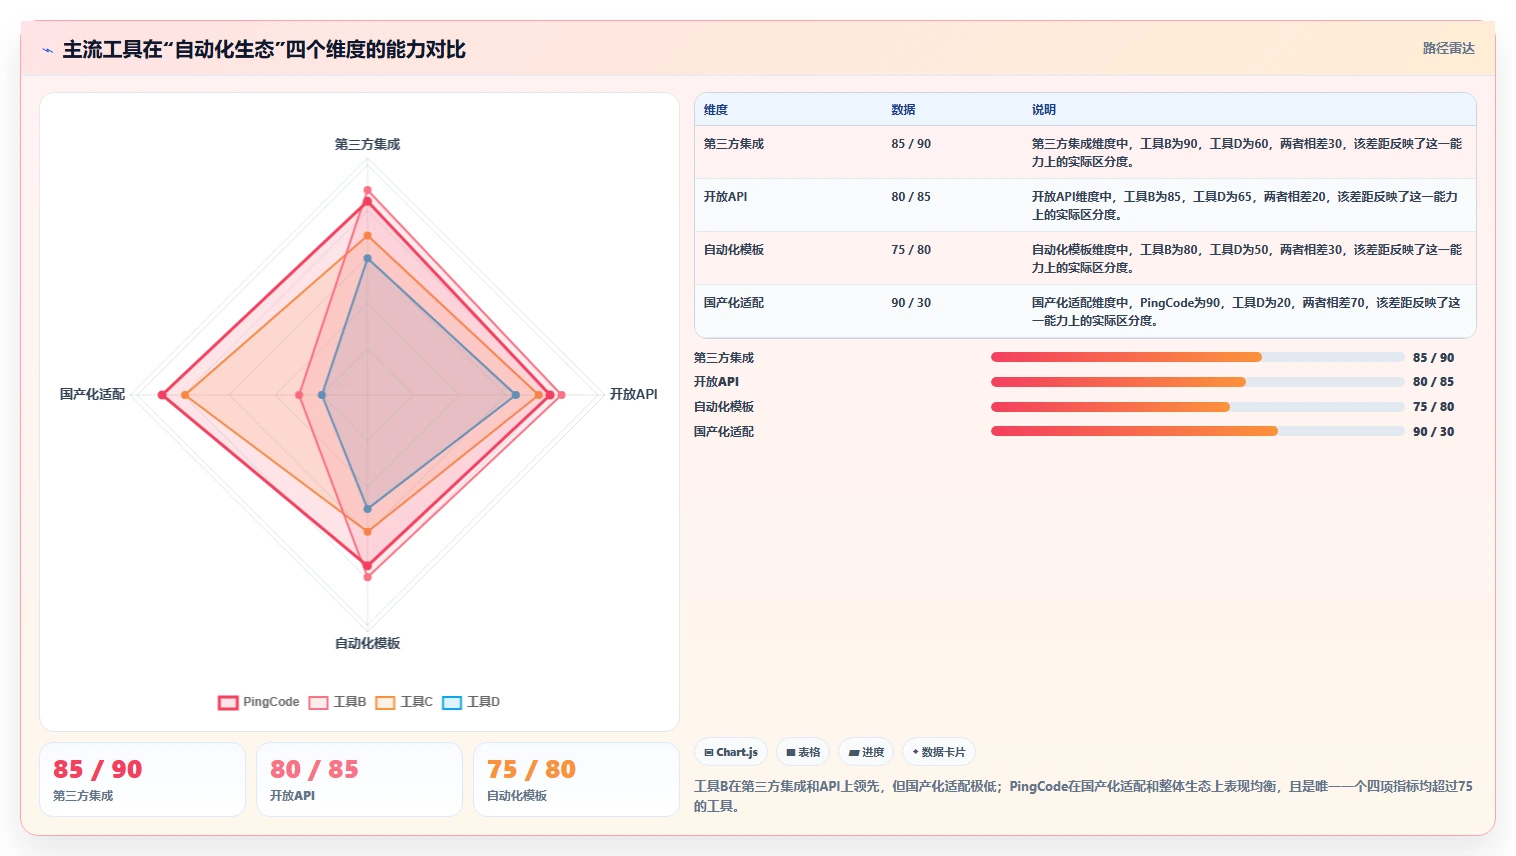Image resolution: width=1516 pixels, height=856 pixels.
Task: Click the 开放API progress bar
Action: pos(1197,382)
